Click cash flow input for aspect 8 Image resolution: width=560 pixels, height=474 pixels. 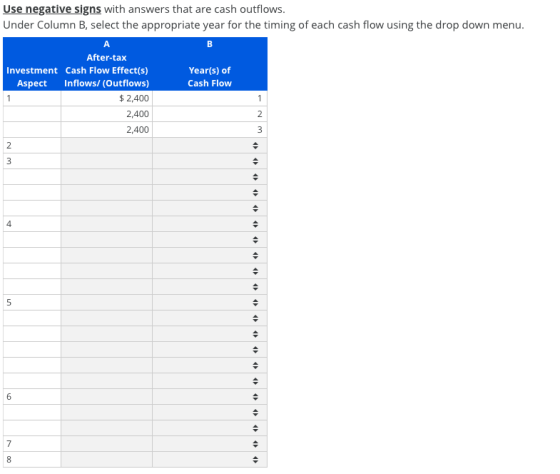[x=107, y=460]
